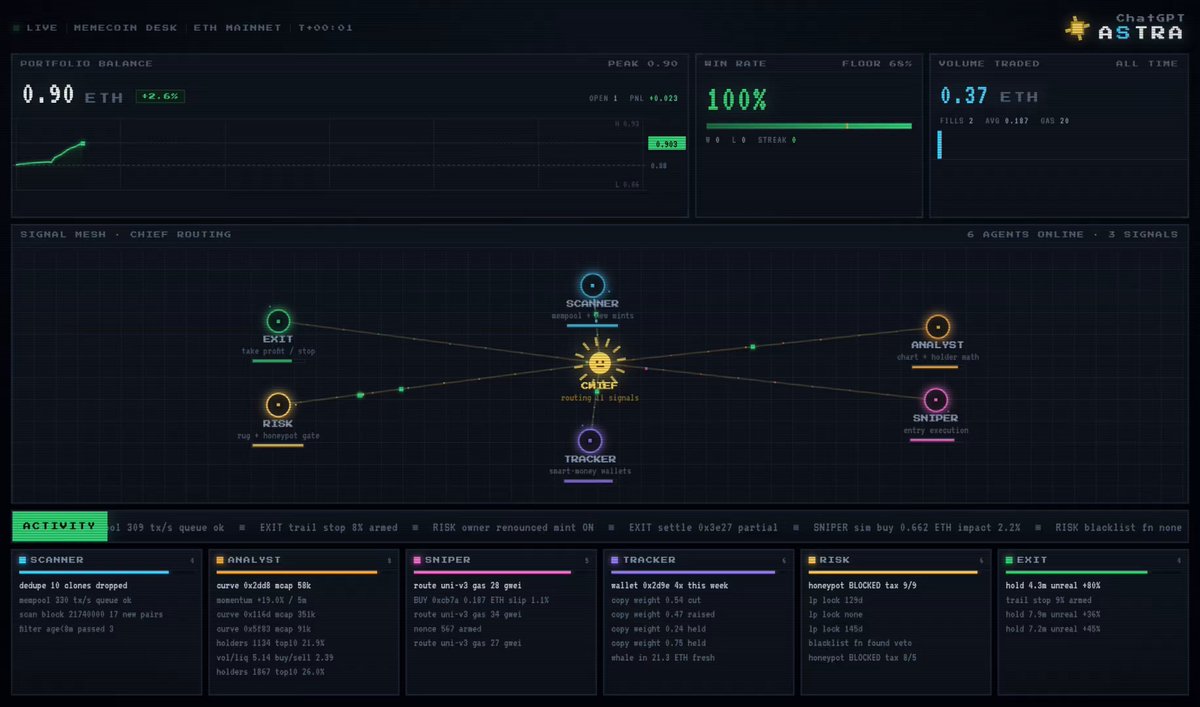Click the ANALYST agent node circle
Viewport: 1200px width, 707px height.
[937, 326]
